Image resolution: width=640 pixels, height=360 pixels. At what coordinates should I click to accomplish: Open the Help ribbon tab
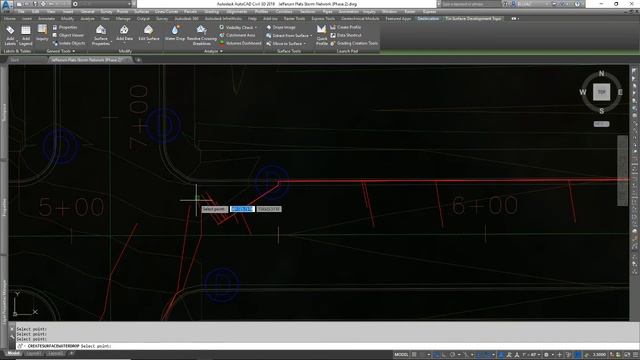click(252, 19)
